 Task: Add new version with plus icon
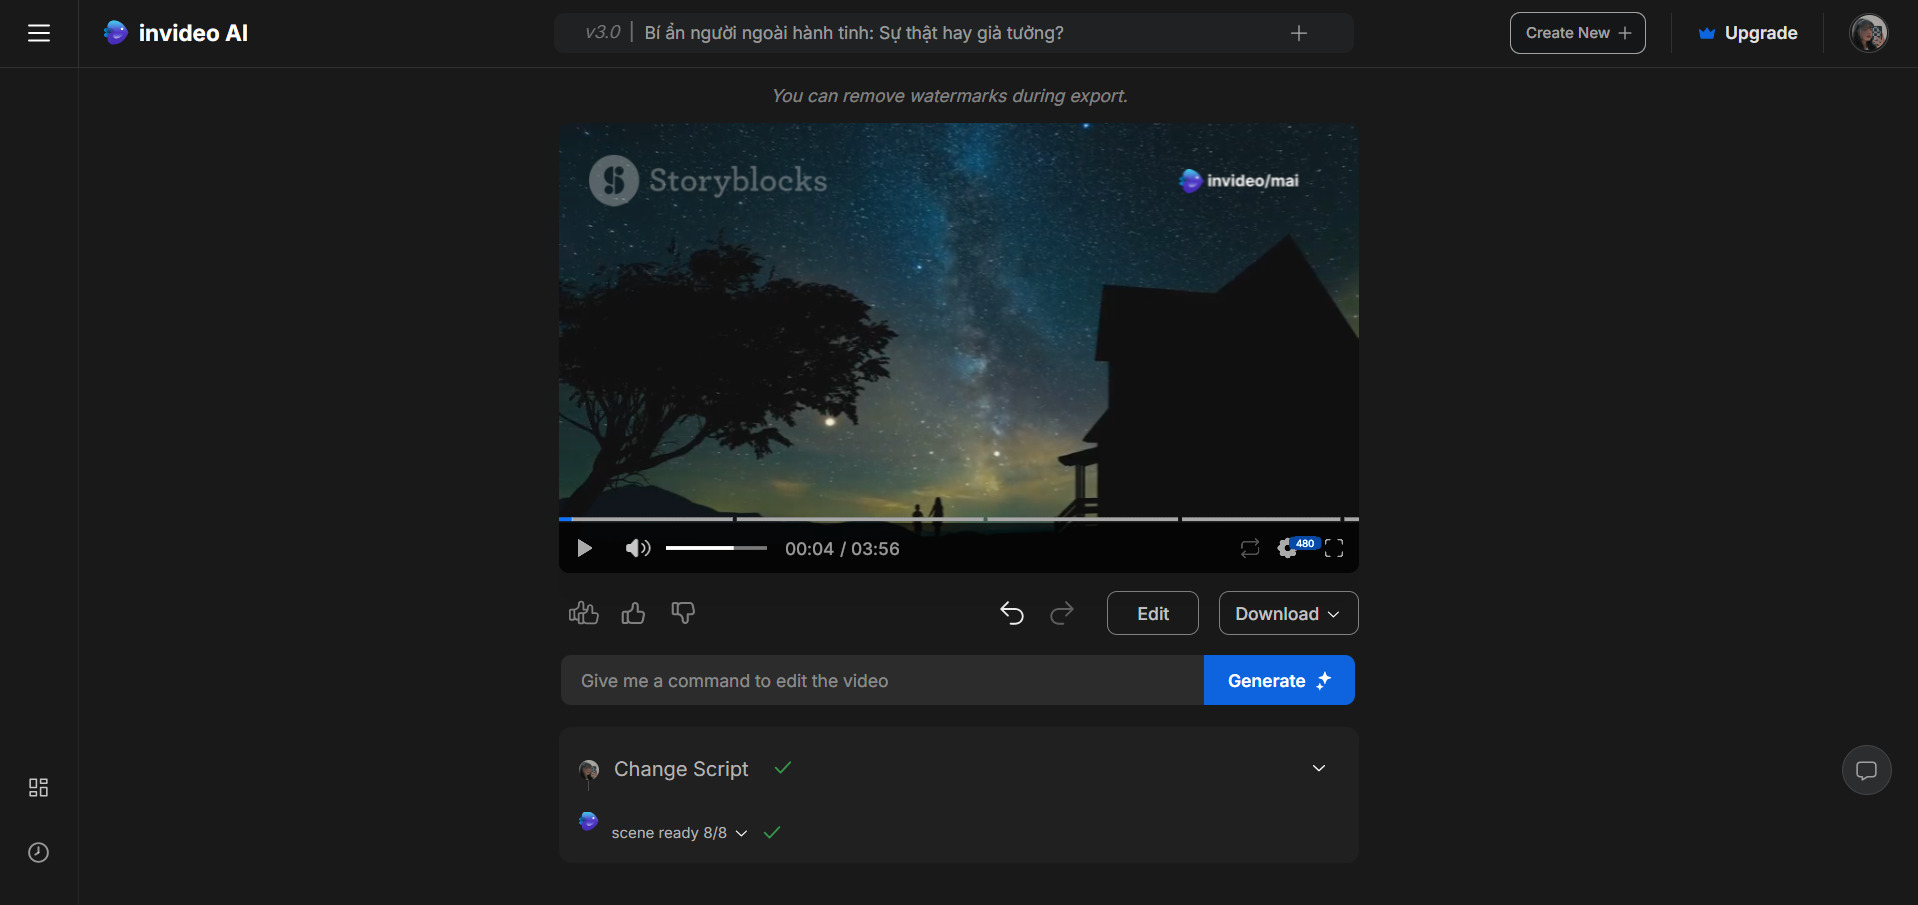pos(1299,33)
